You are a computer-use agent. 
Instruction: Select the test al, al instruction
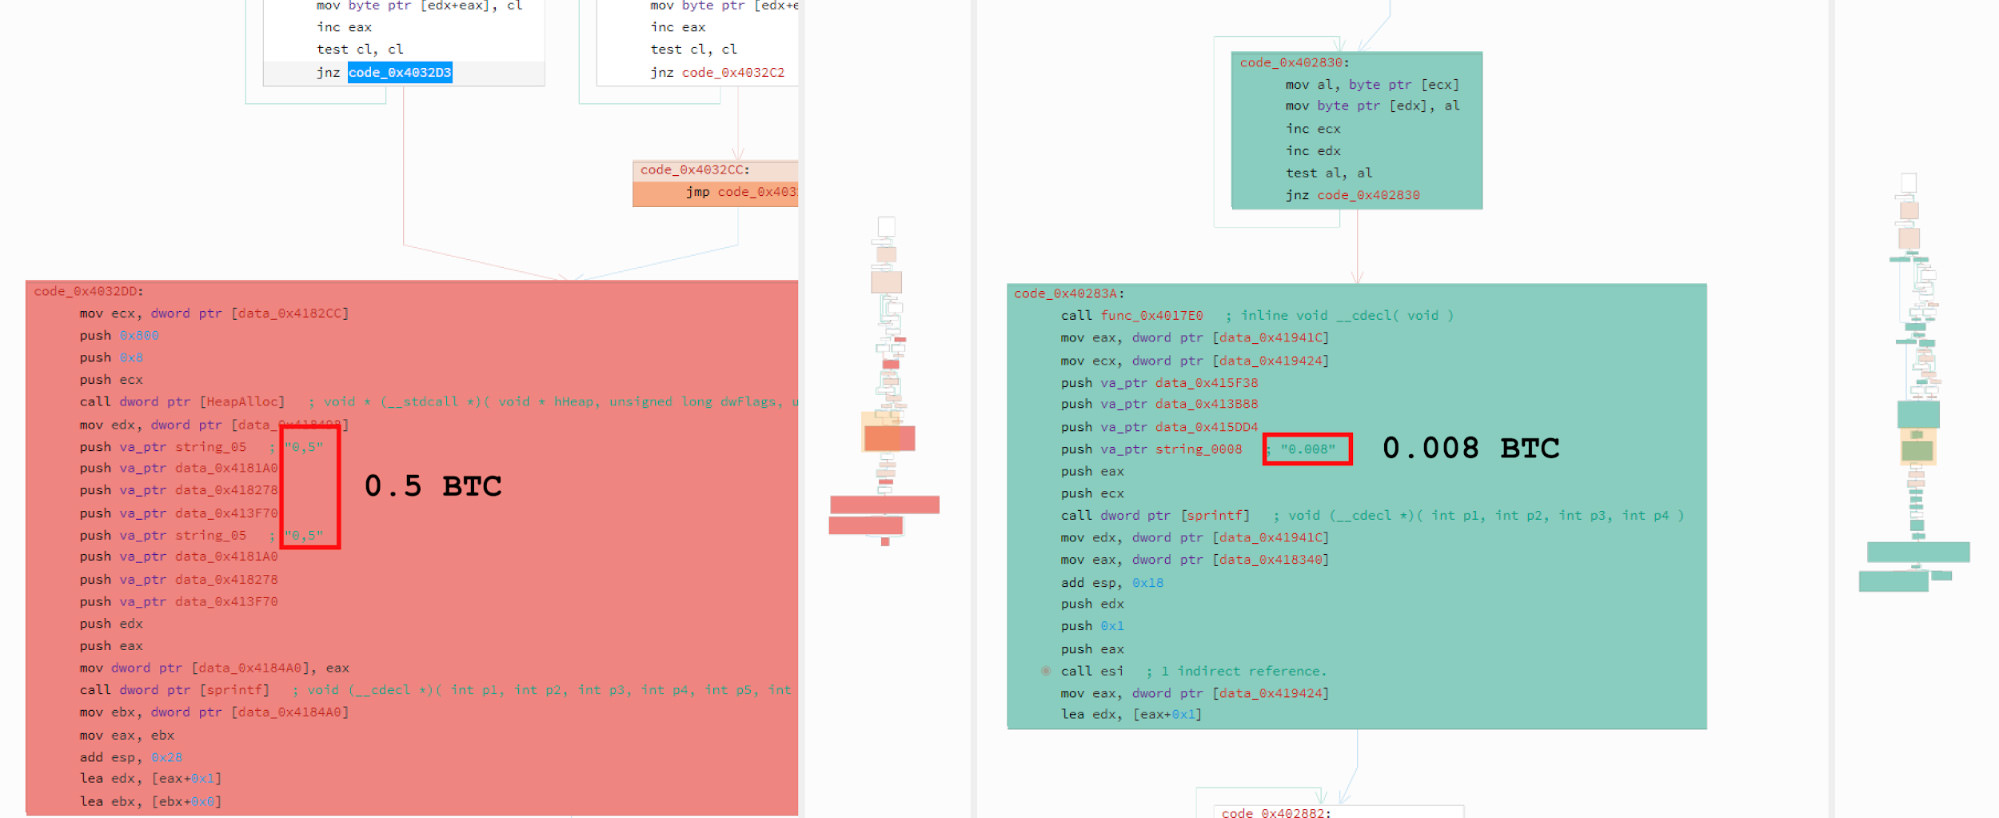(x=1329, y=172)
